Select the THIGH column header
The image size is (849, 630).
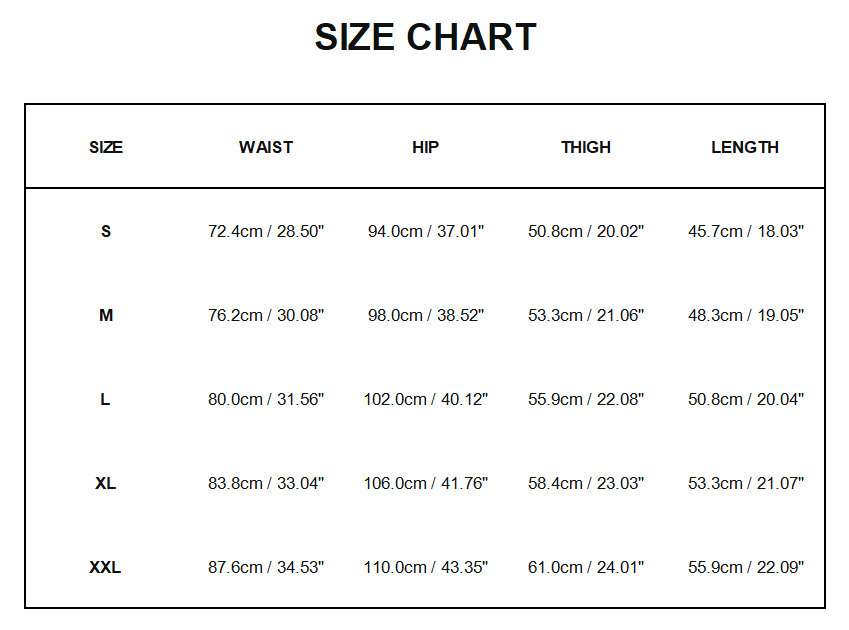pyautogui.click(x=586, y=147)
